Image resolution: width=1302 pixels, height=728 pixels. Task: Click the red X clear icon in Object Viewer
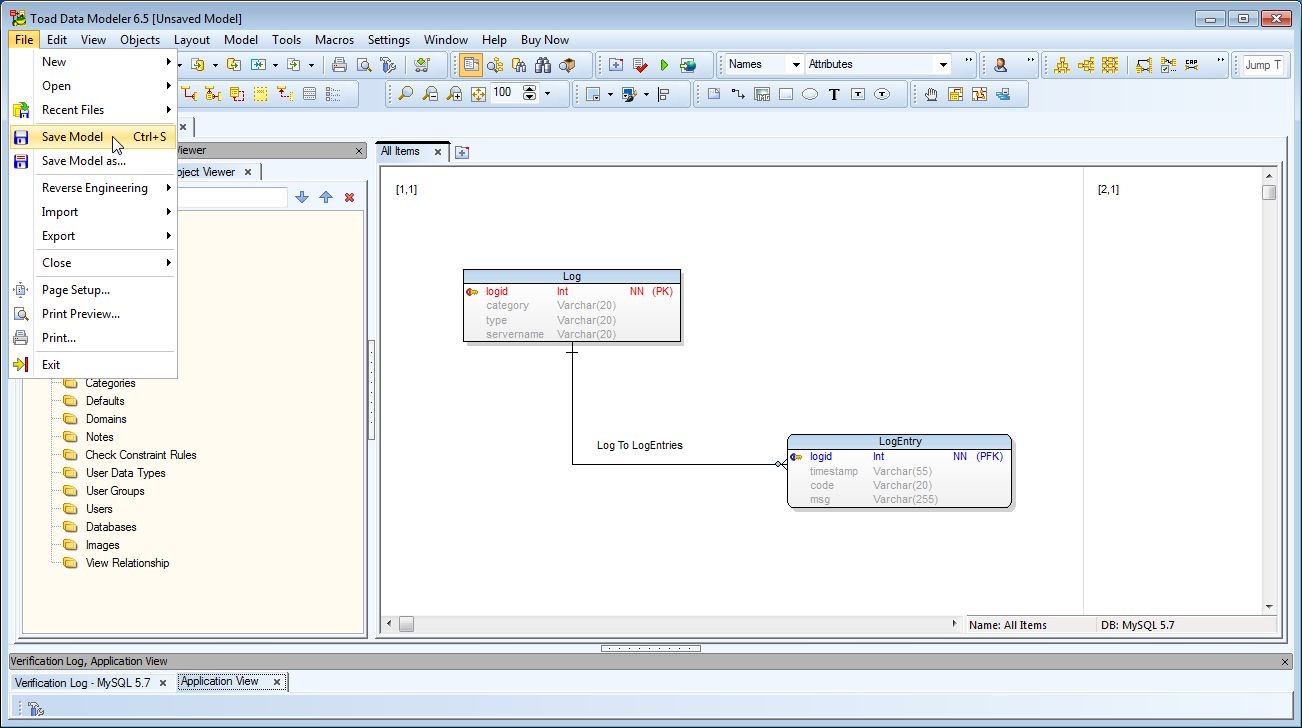point(349,198)
